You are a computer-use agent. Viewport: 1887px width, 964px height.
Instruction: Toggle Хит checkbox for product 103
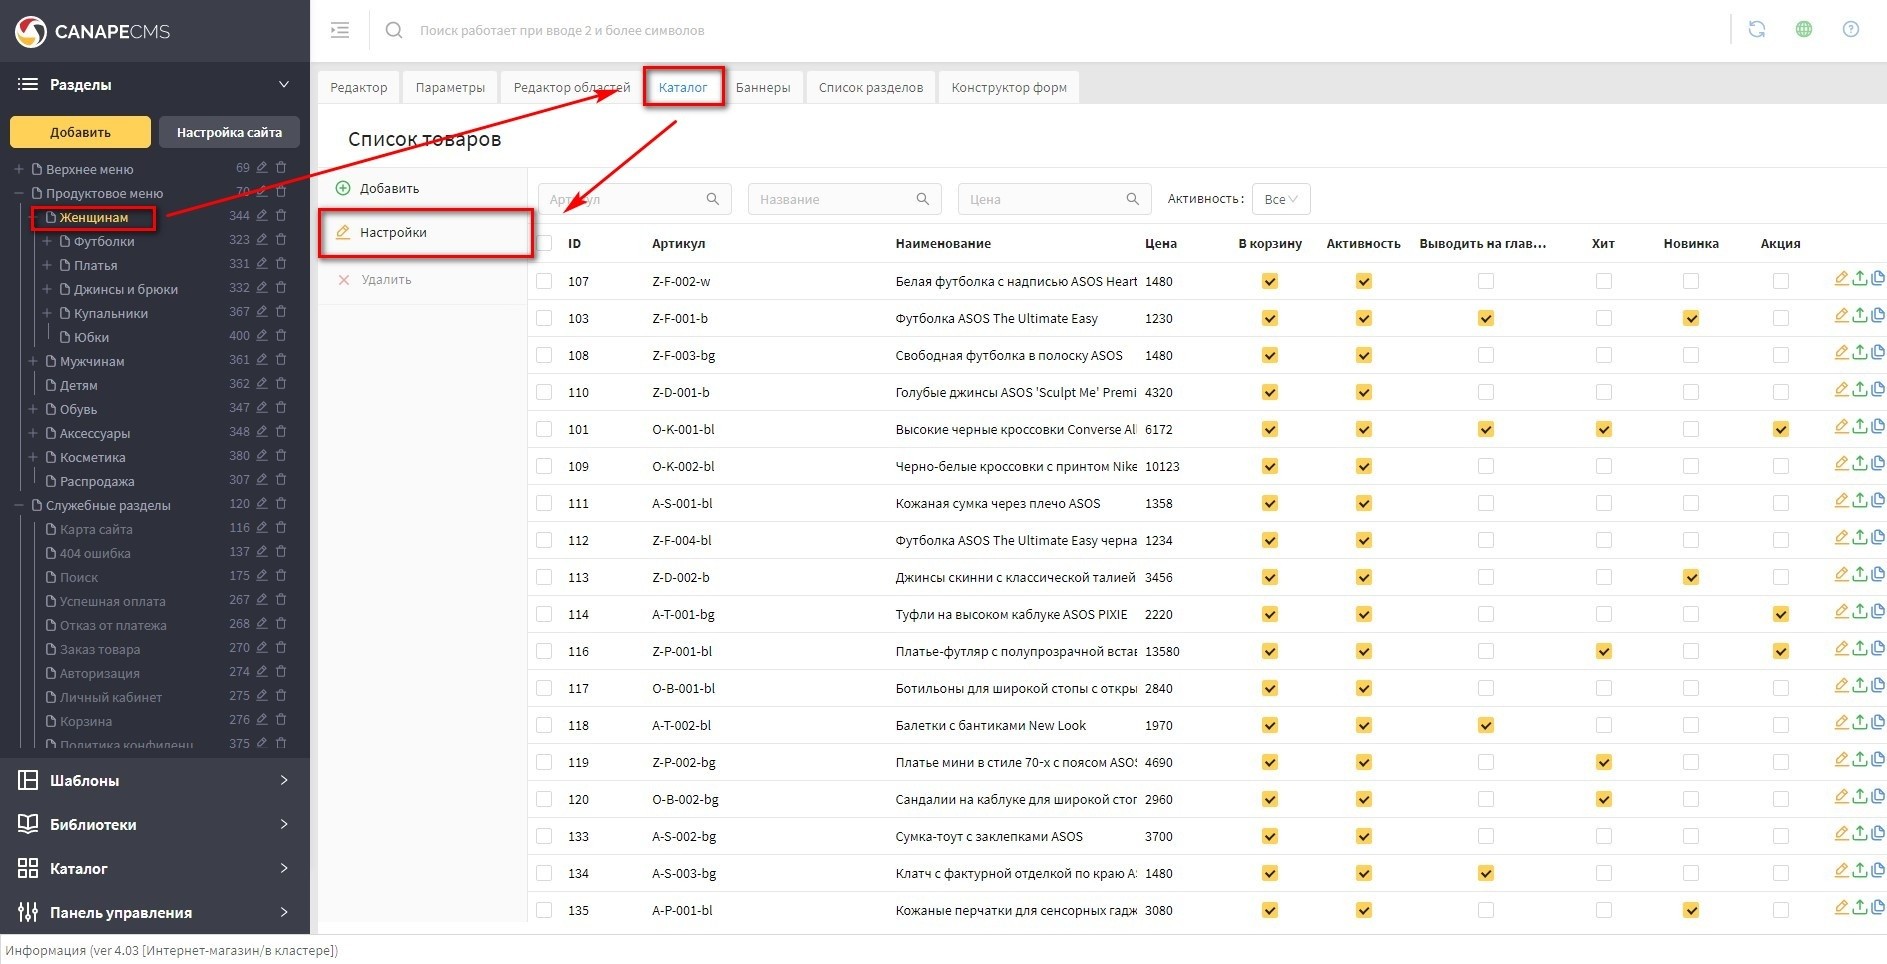pyautogui.click(x=1603, y=318)
